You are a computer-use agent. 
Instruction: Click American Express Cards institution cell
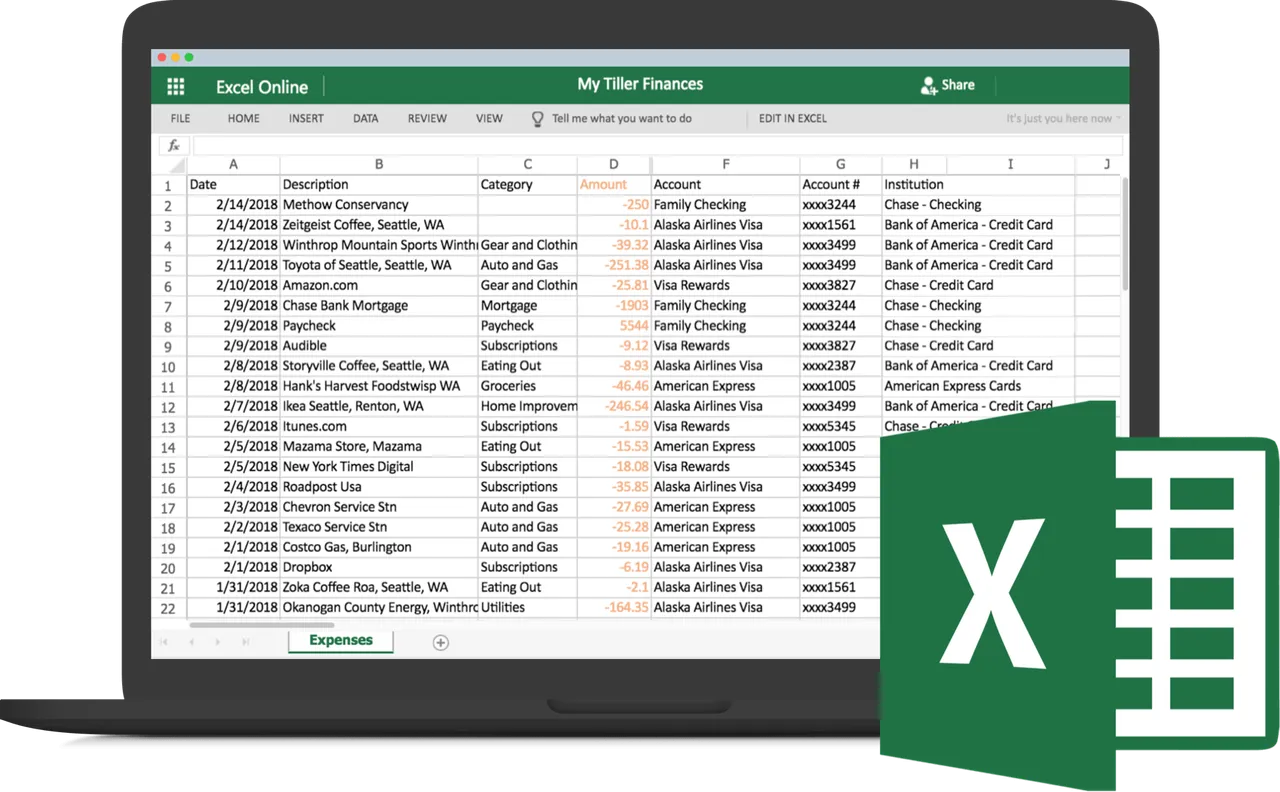point(952,386)
